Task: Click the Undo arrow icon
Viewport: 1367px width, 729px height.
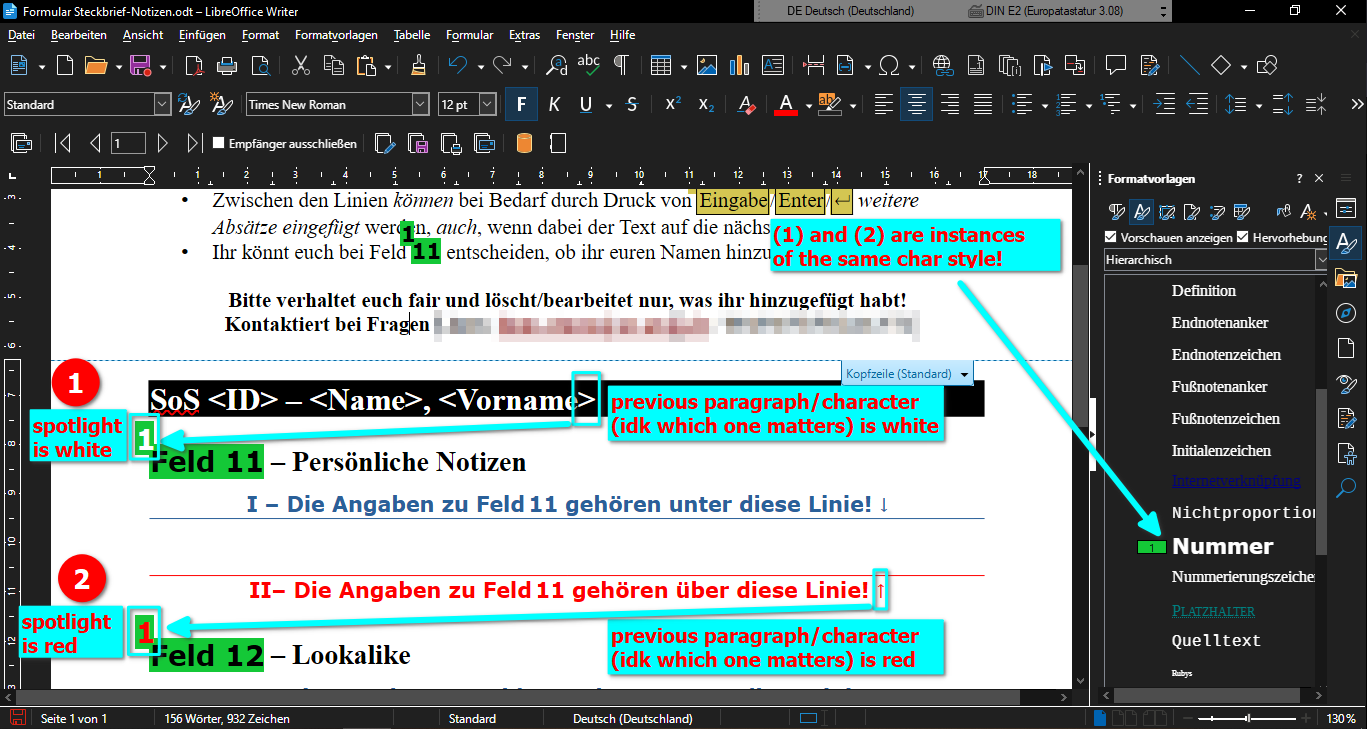Action: 457,66
